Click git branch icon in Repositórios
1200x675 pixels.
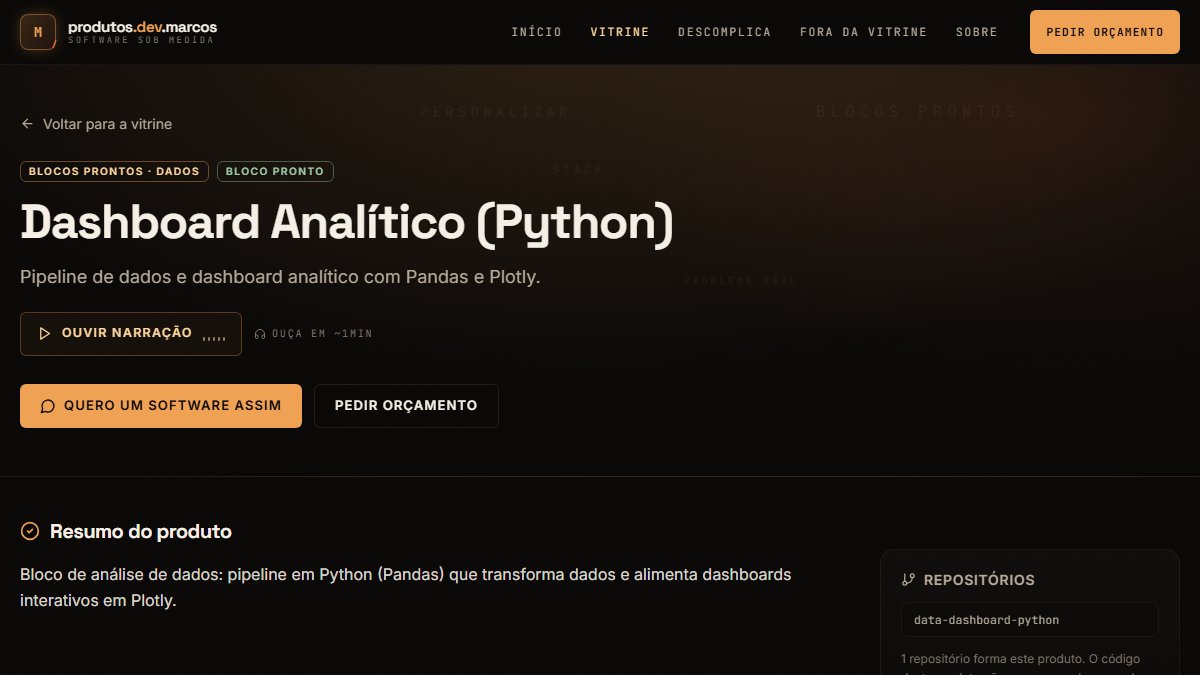tap(908, 580)
